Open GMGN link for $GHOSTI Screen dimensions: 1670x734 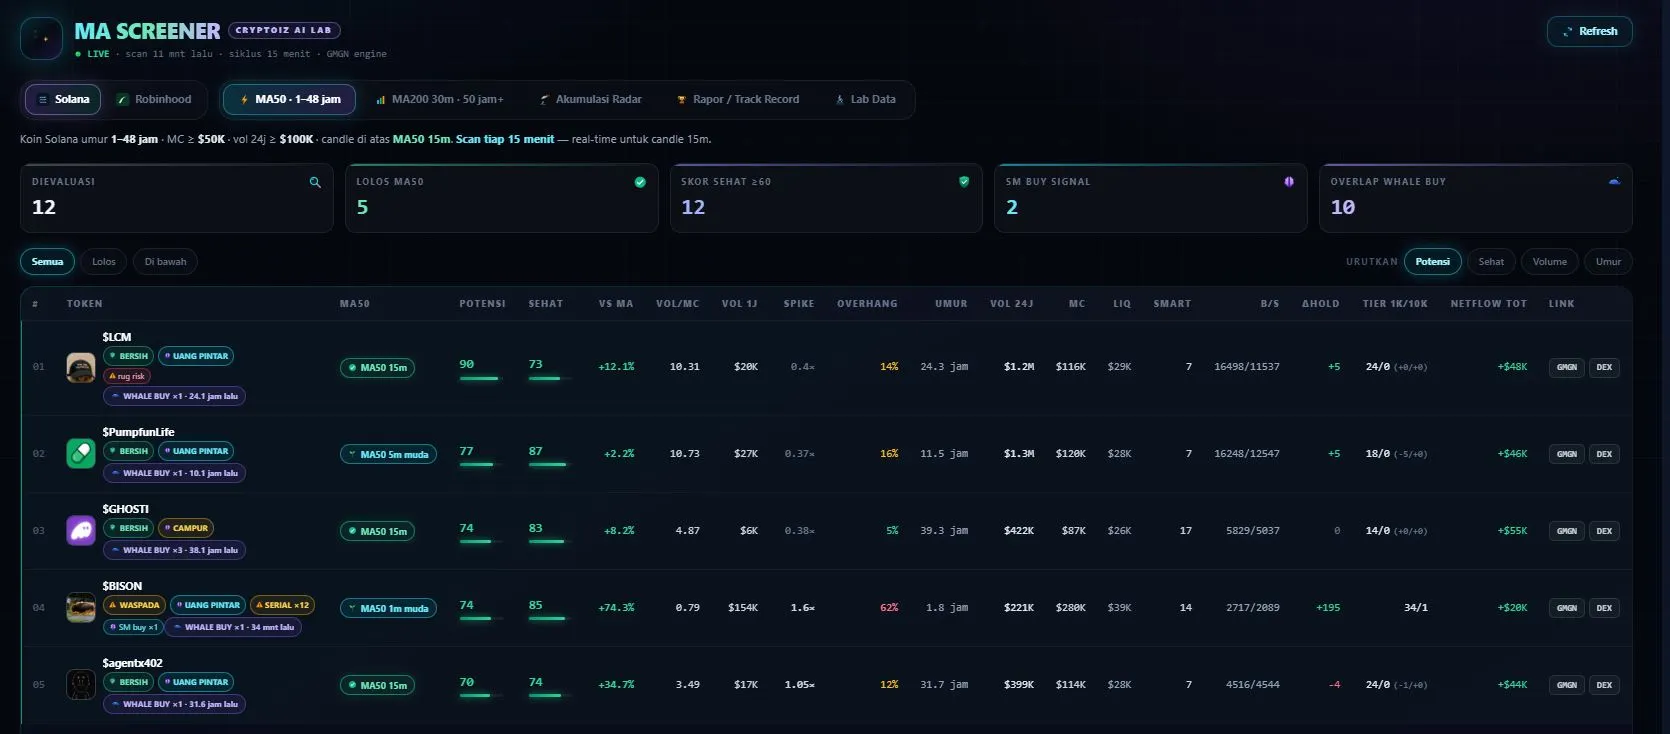click(1567, 531)
